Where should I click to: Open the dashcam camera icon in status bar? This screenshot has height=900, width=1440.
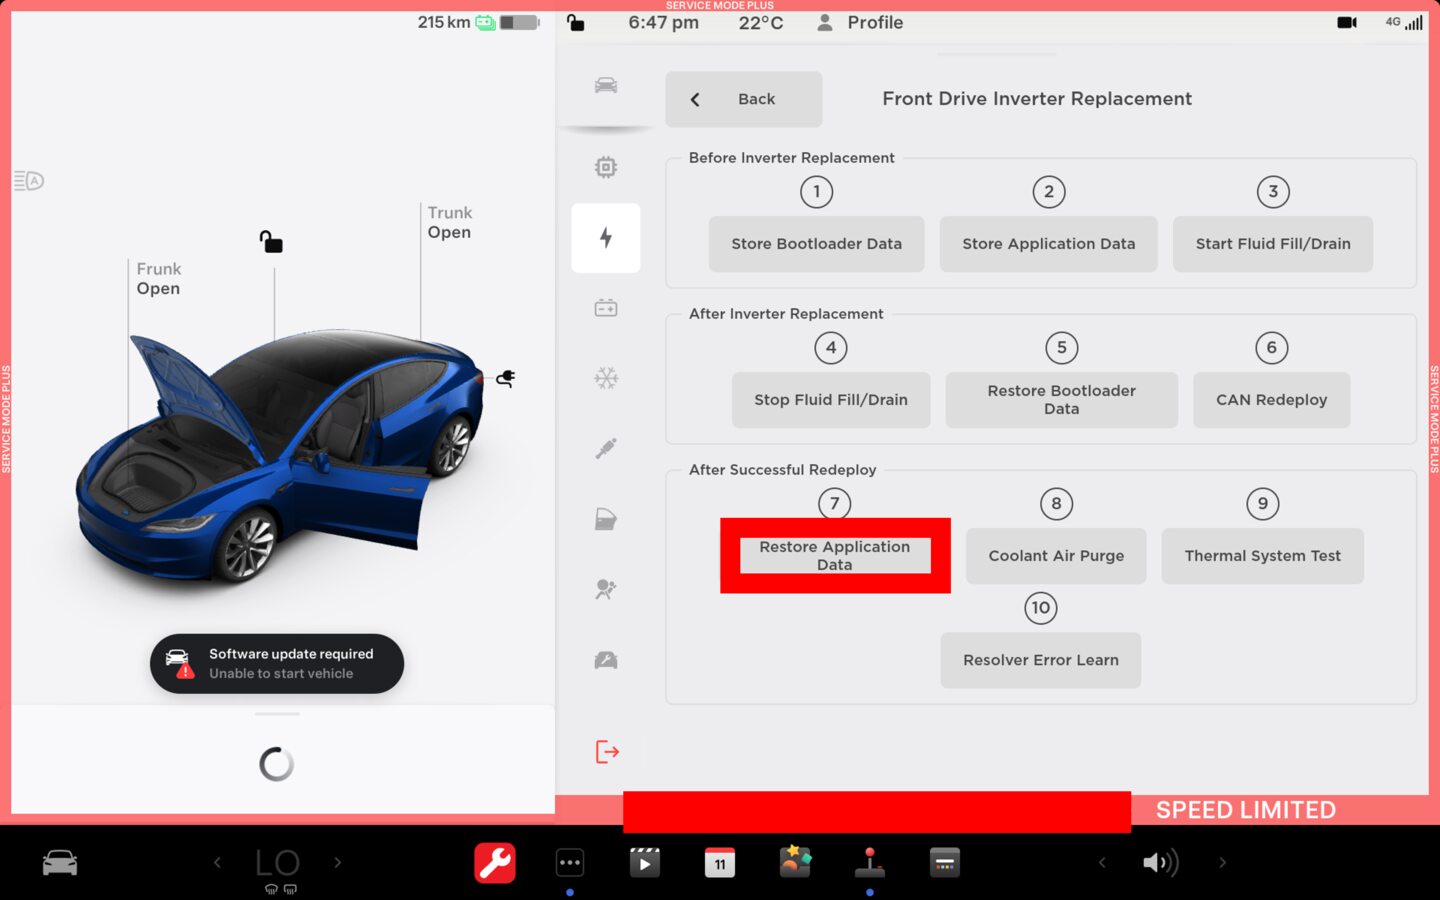point(1346,22)
